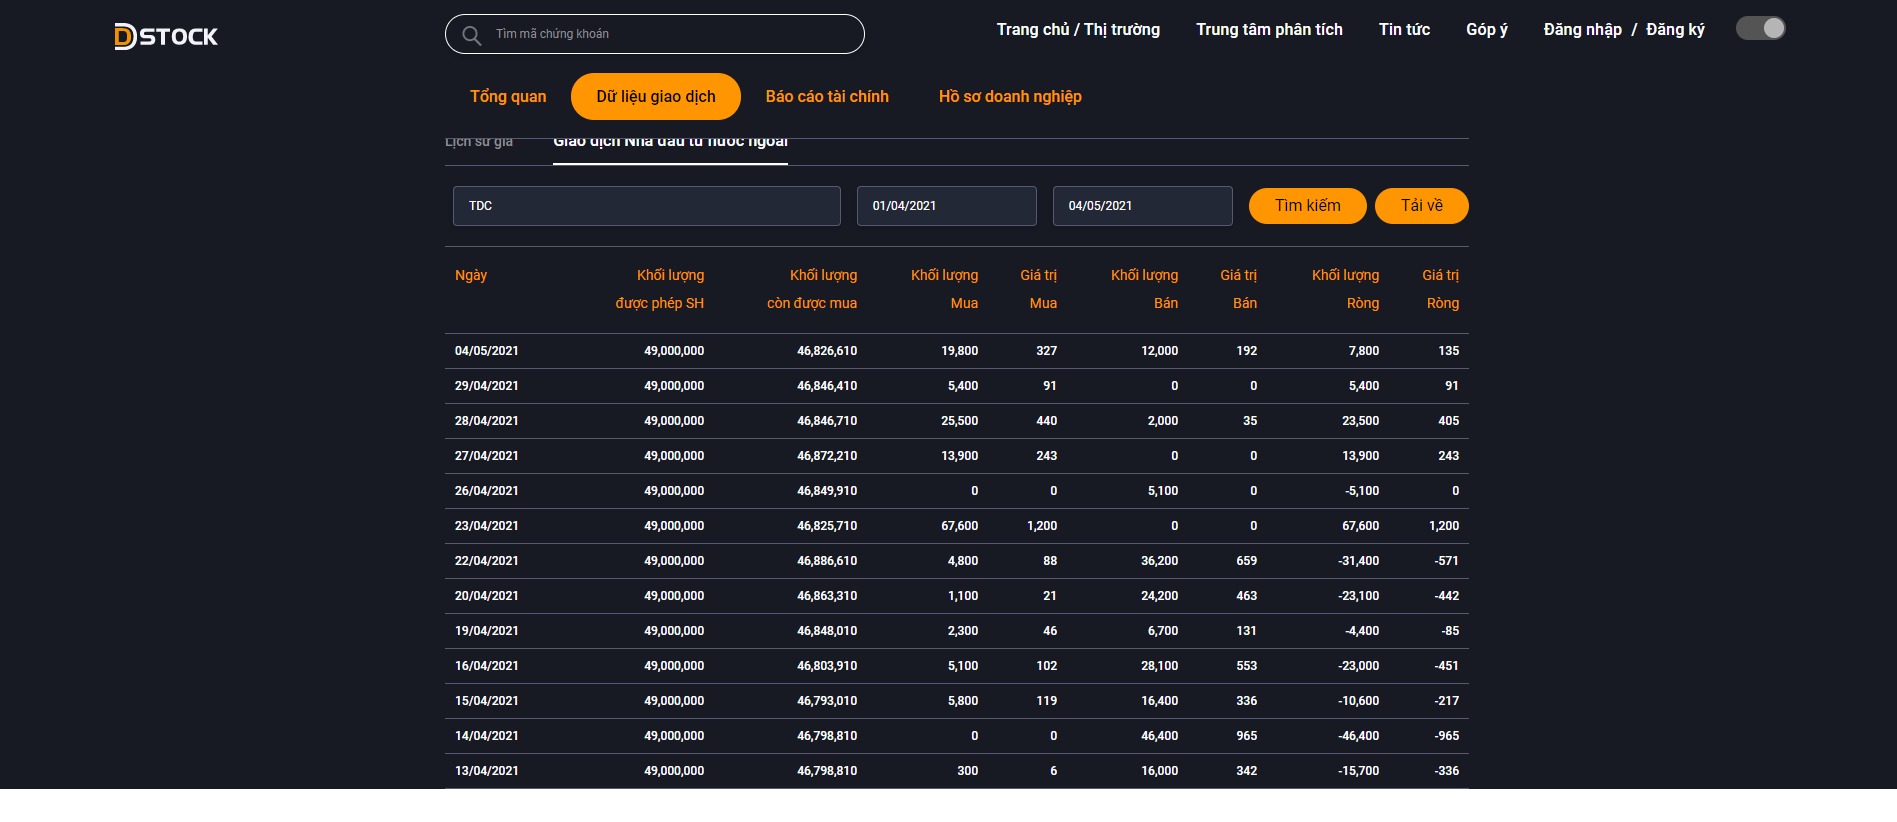1897x822 pixels.
Task: Click the Đăng nhập link
Action: point(1582,30)
